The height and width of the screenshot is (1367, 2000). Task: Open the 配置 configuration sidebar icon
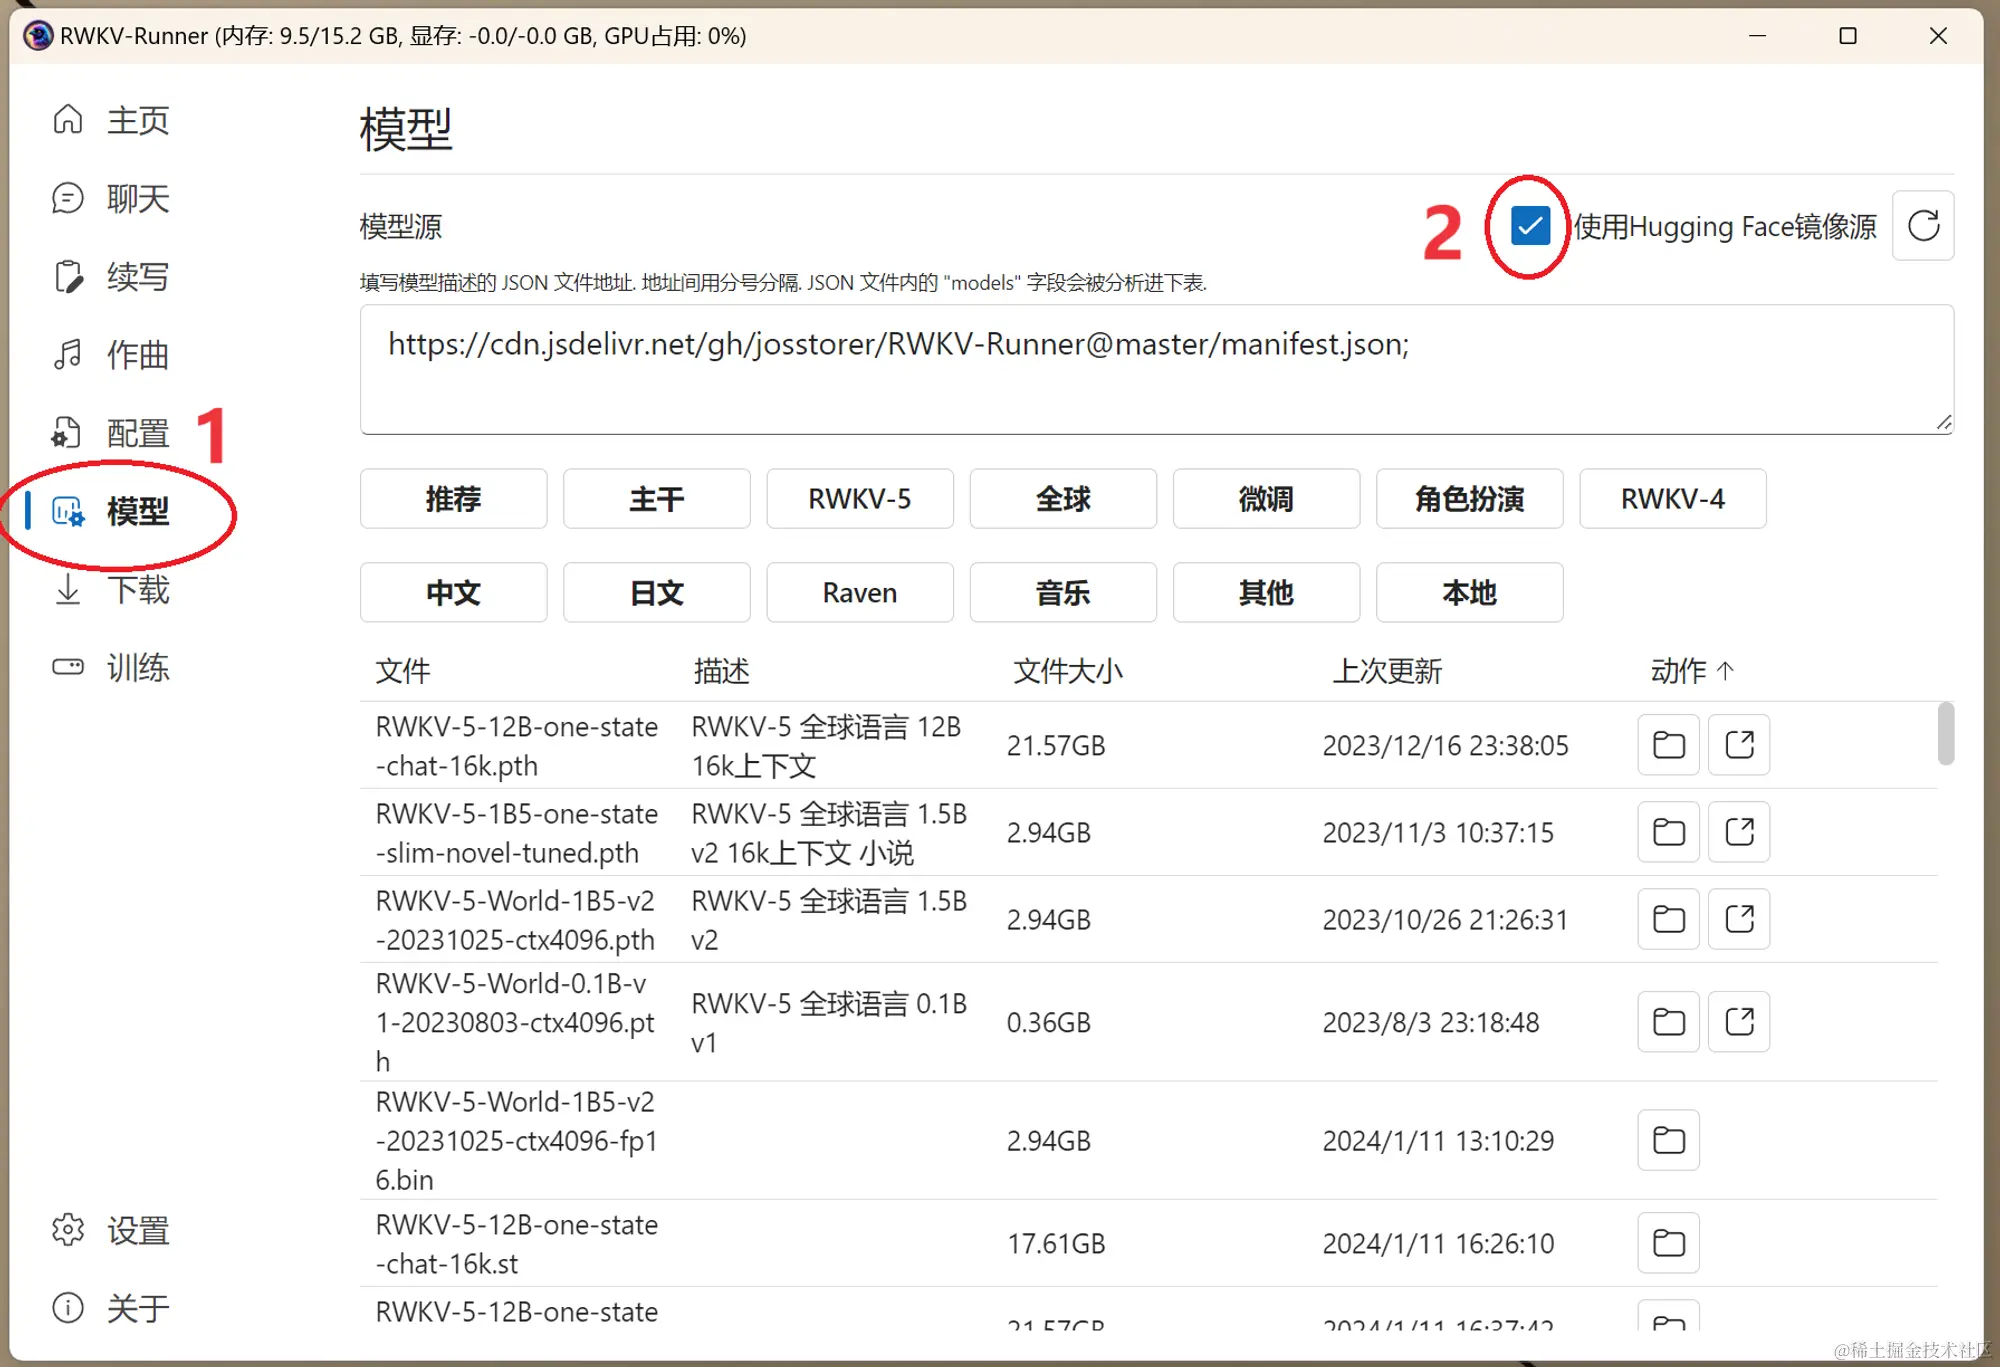coord(68,433)
